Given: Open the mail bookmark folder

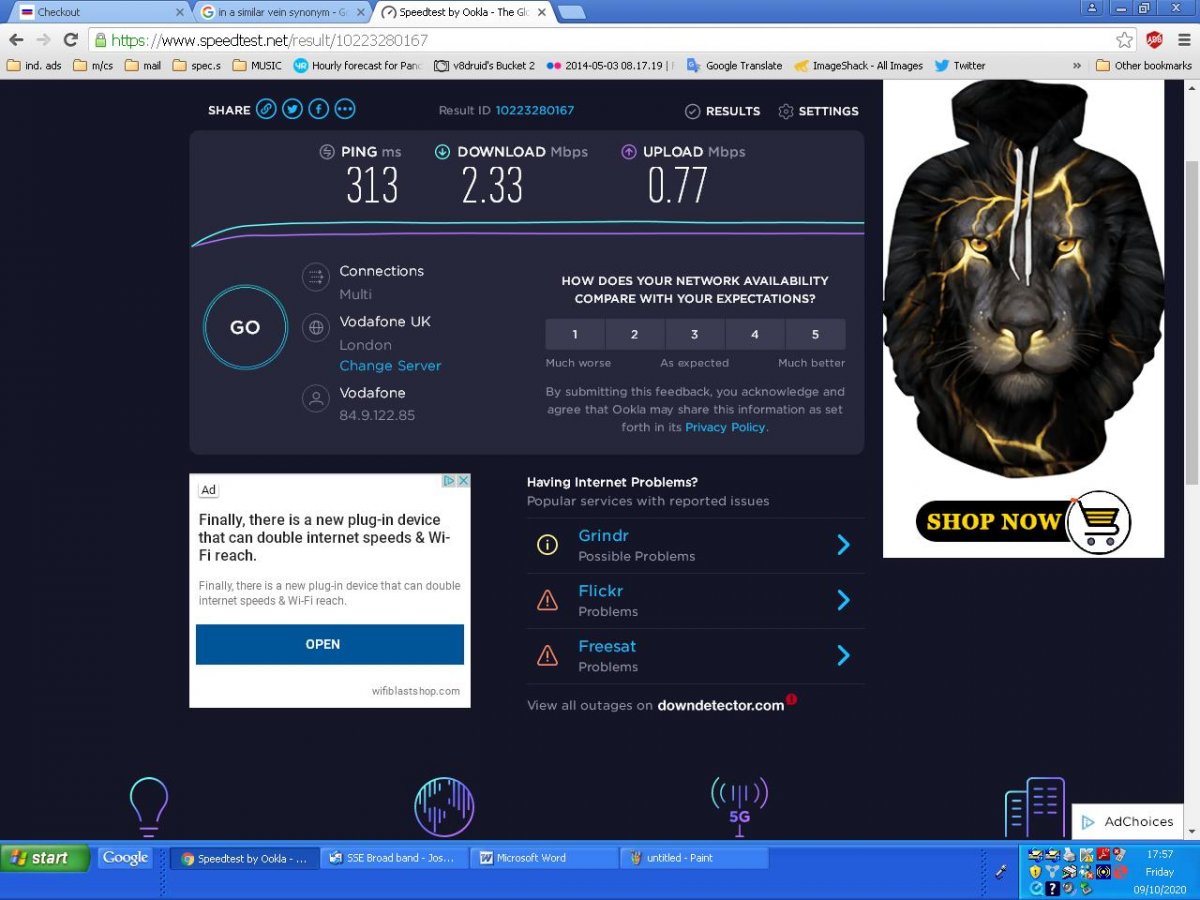Looking at the screenshot, I should (x=143, y=65).
